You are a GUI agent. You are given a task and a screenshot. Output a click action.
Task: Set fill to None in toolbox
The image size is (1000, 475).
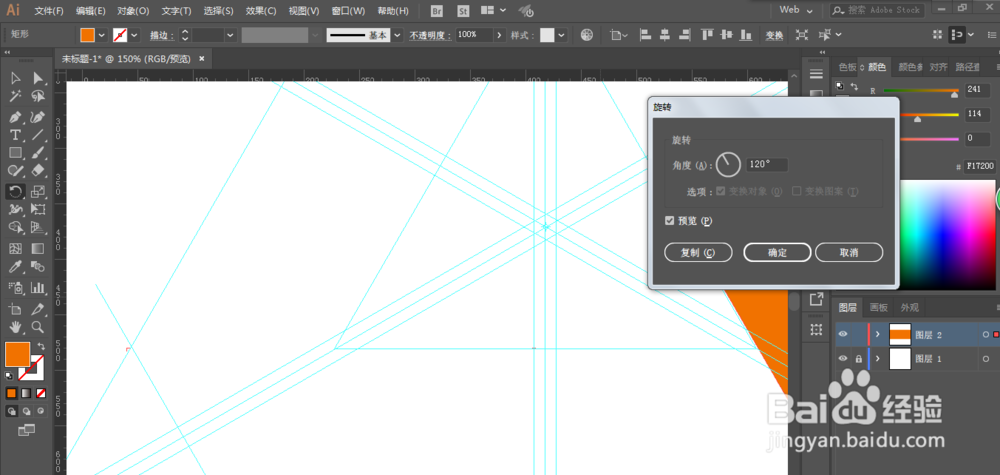(41, 393)
